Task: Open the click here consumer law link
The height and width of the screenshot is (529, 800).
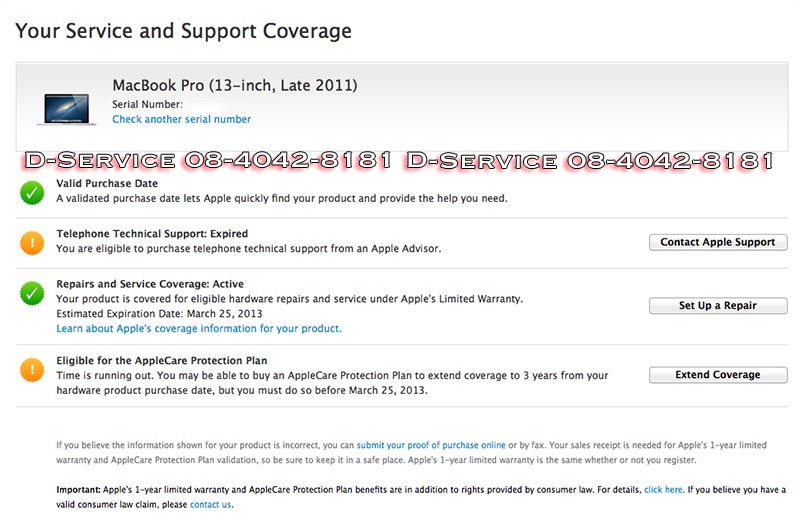Action: pos(663,489)
